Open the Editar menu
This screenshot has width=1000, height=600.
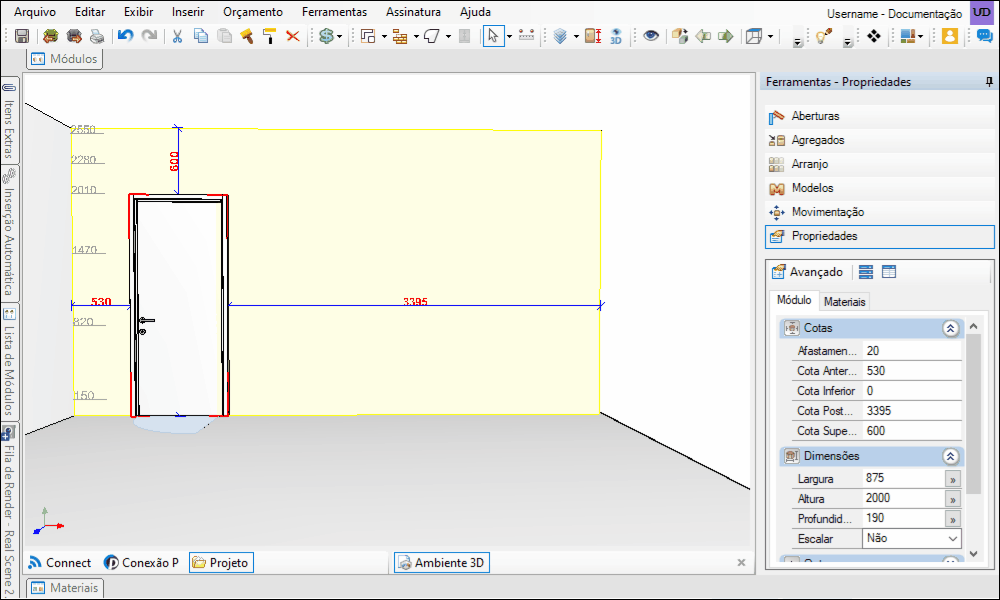[x=90, y=11]
